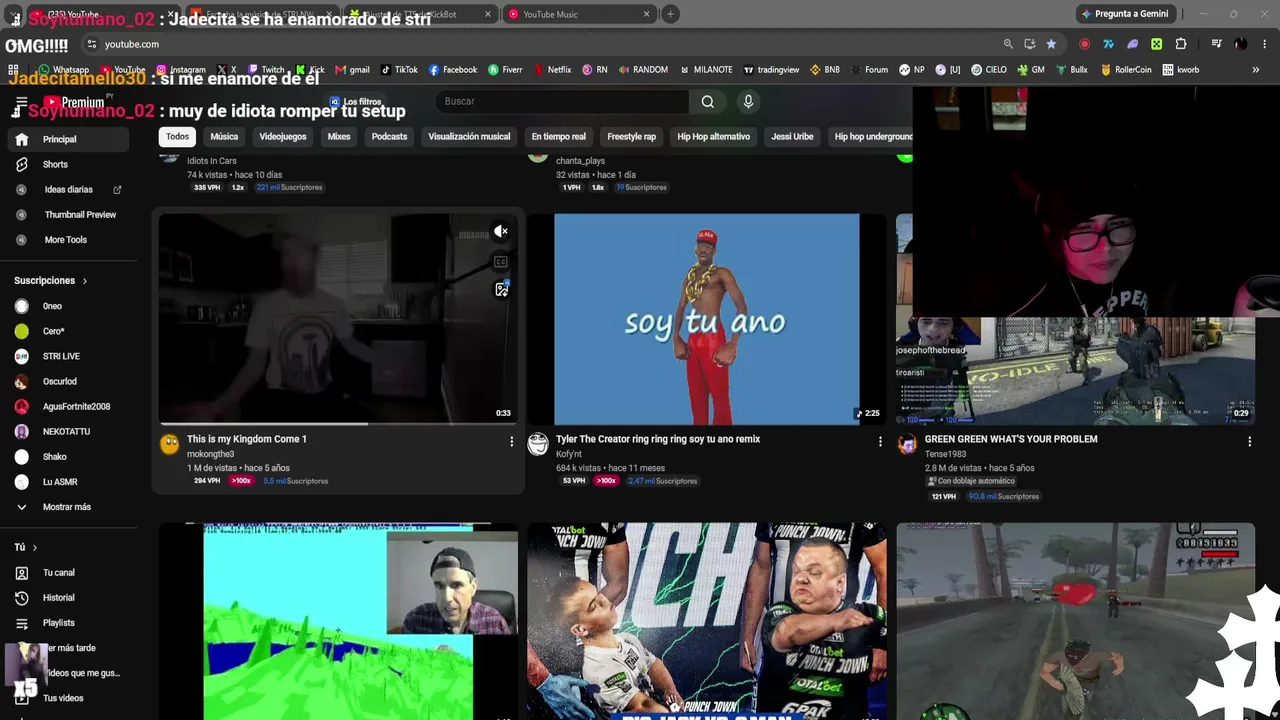Expand the Suscripciones section
Viewport: 1280px width, 720px height.
tap(51, 281)
